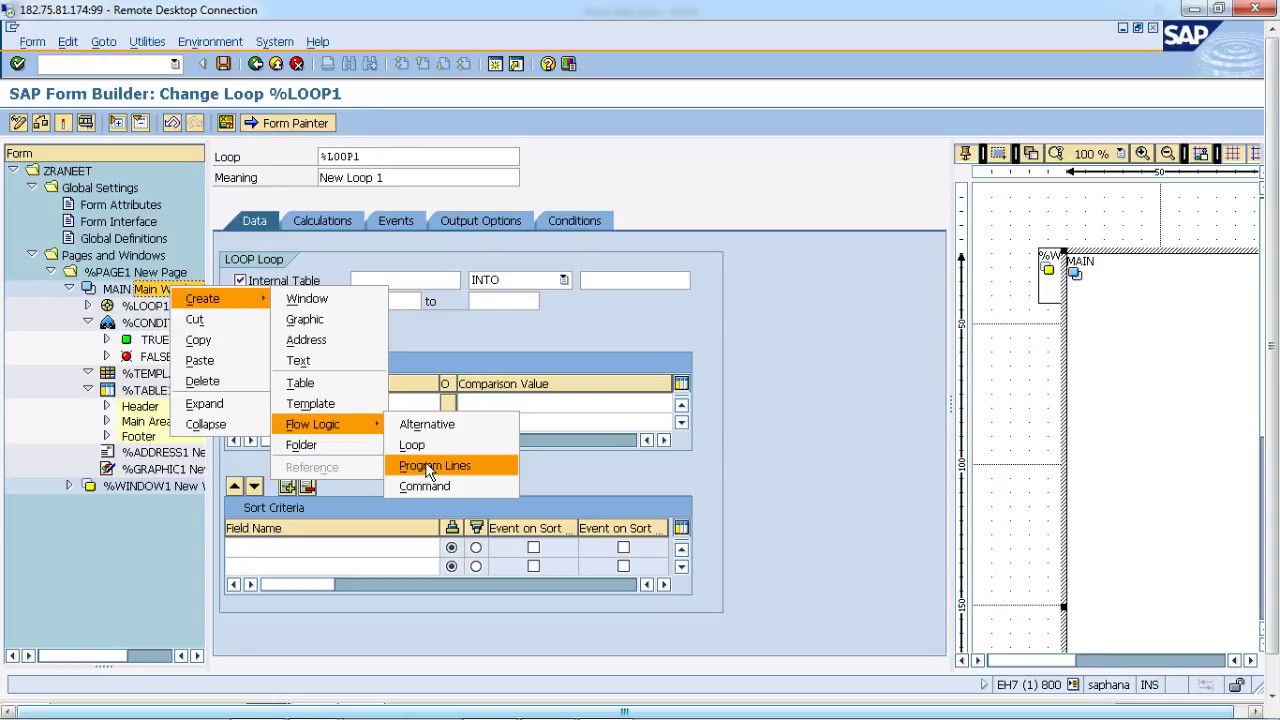Collapse the Pages and Windows folder
The image size is (1280, 720).
[32, 255]
